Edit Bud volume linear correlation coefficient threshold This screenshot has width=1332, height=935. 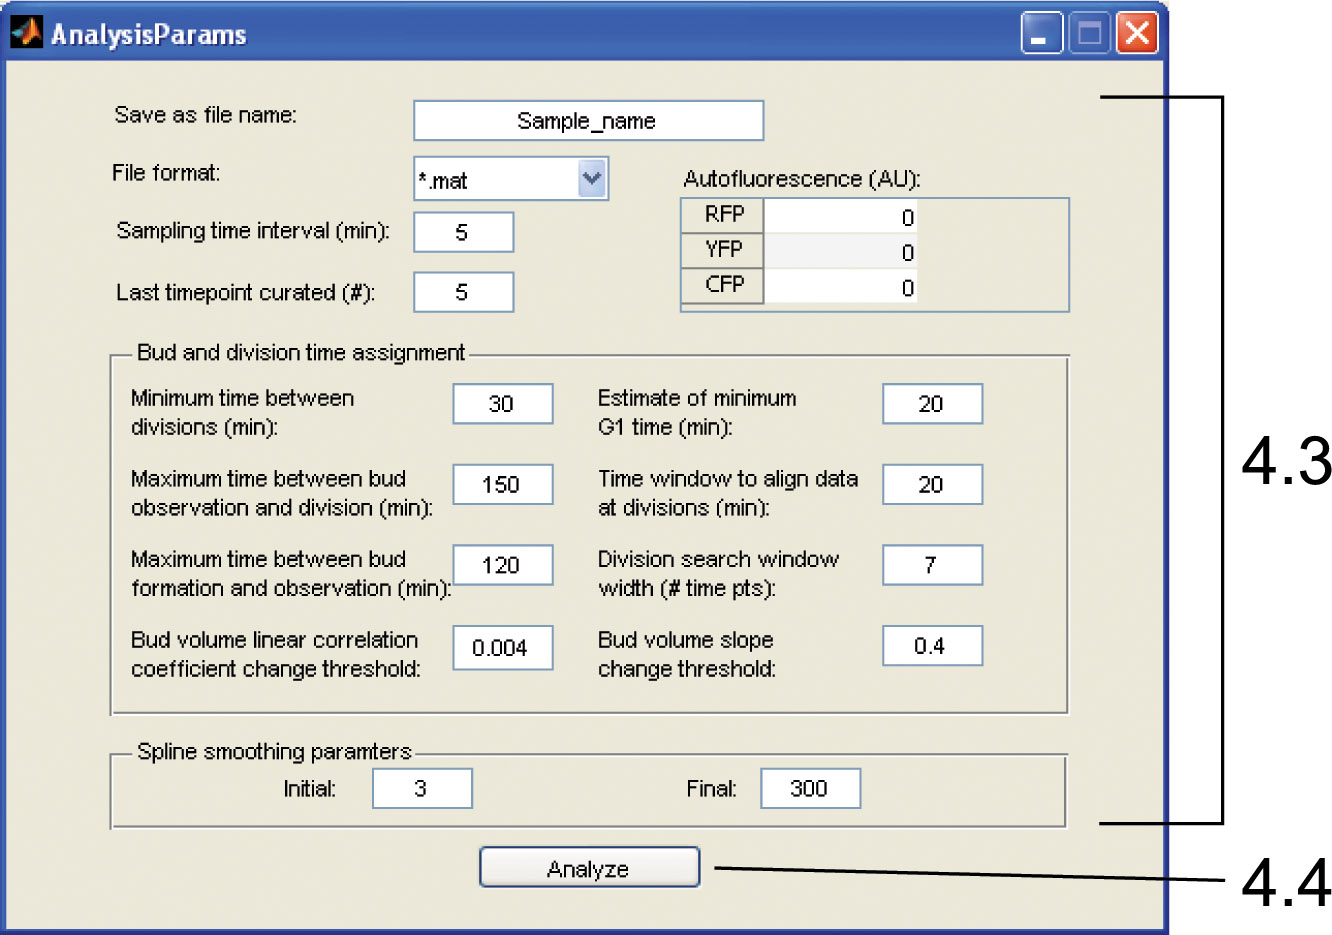point(503,647)
